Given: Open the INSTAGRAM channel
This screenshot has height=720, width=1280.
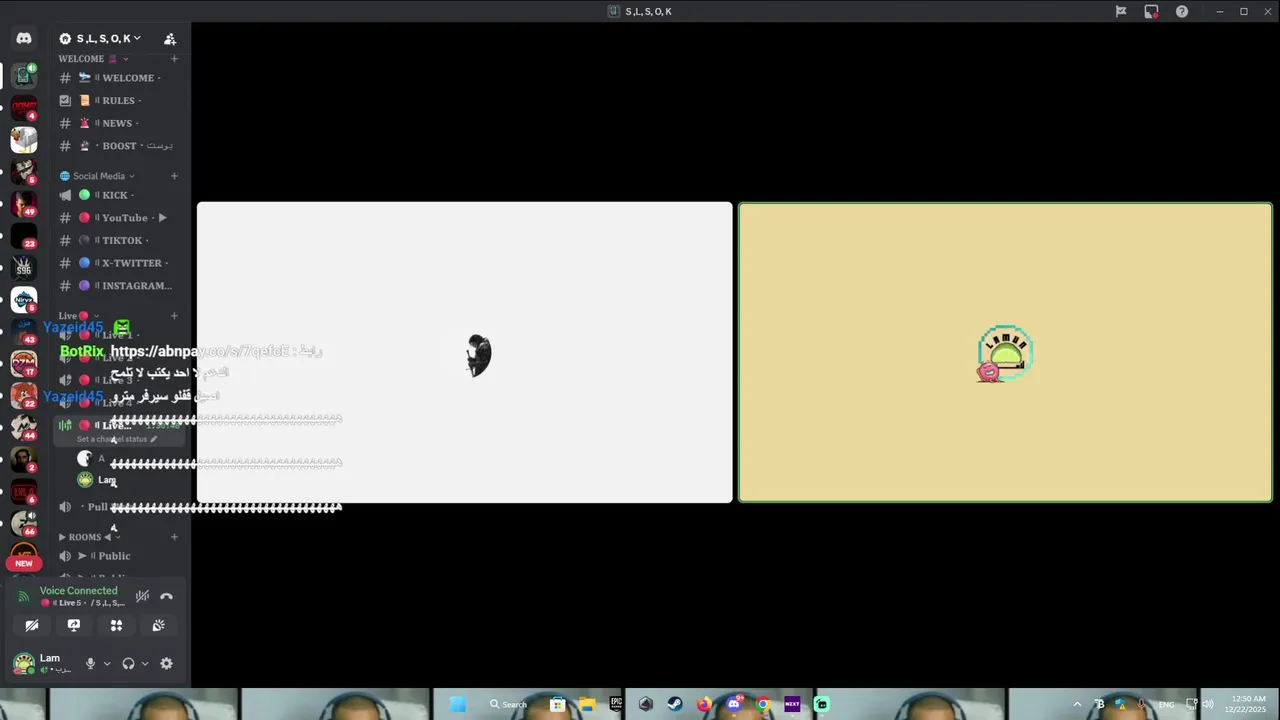Looking at the screenshot, I should point(118,286).
